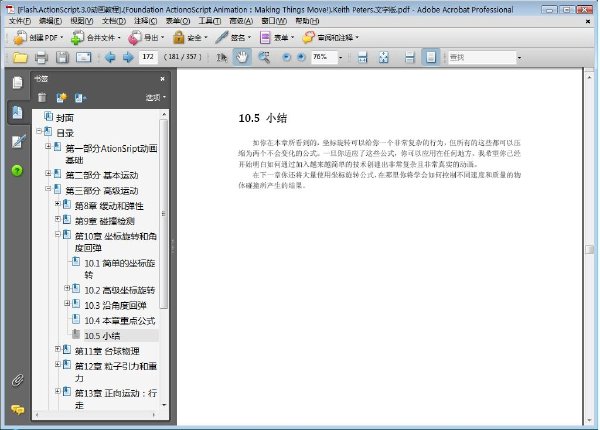The width and height of the screenshot is (600, 430).
Task: Click the bookmarks panel vertical scrollbar
Action: pos(164,213)
